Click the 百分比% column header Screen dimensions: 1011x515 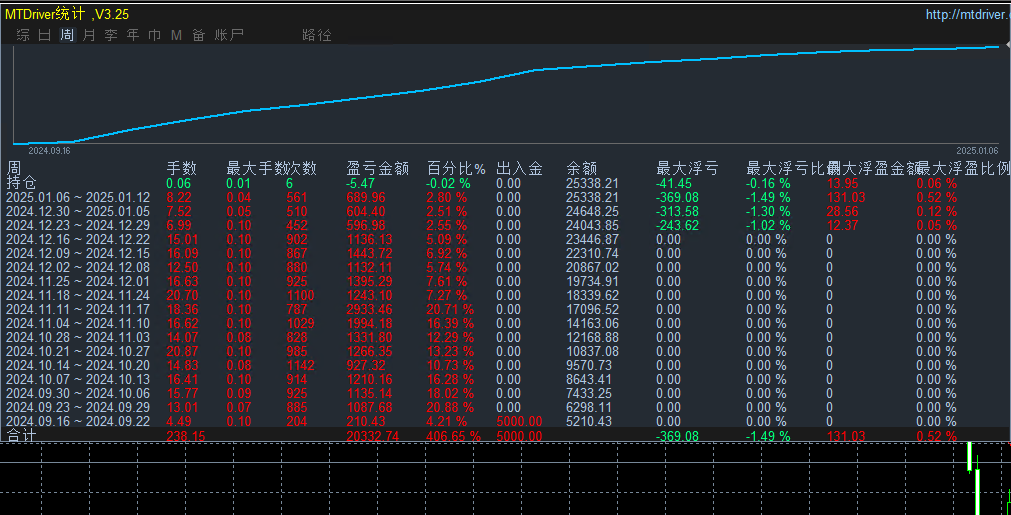coord(456,168)
